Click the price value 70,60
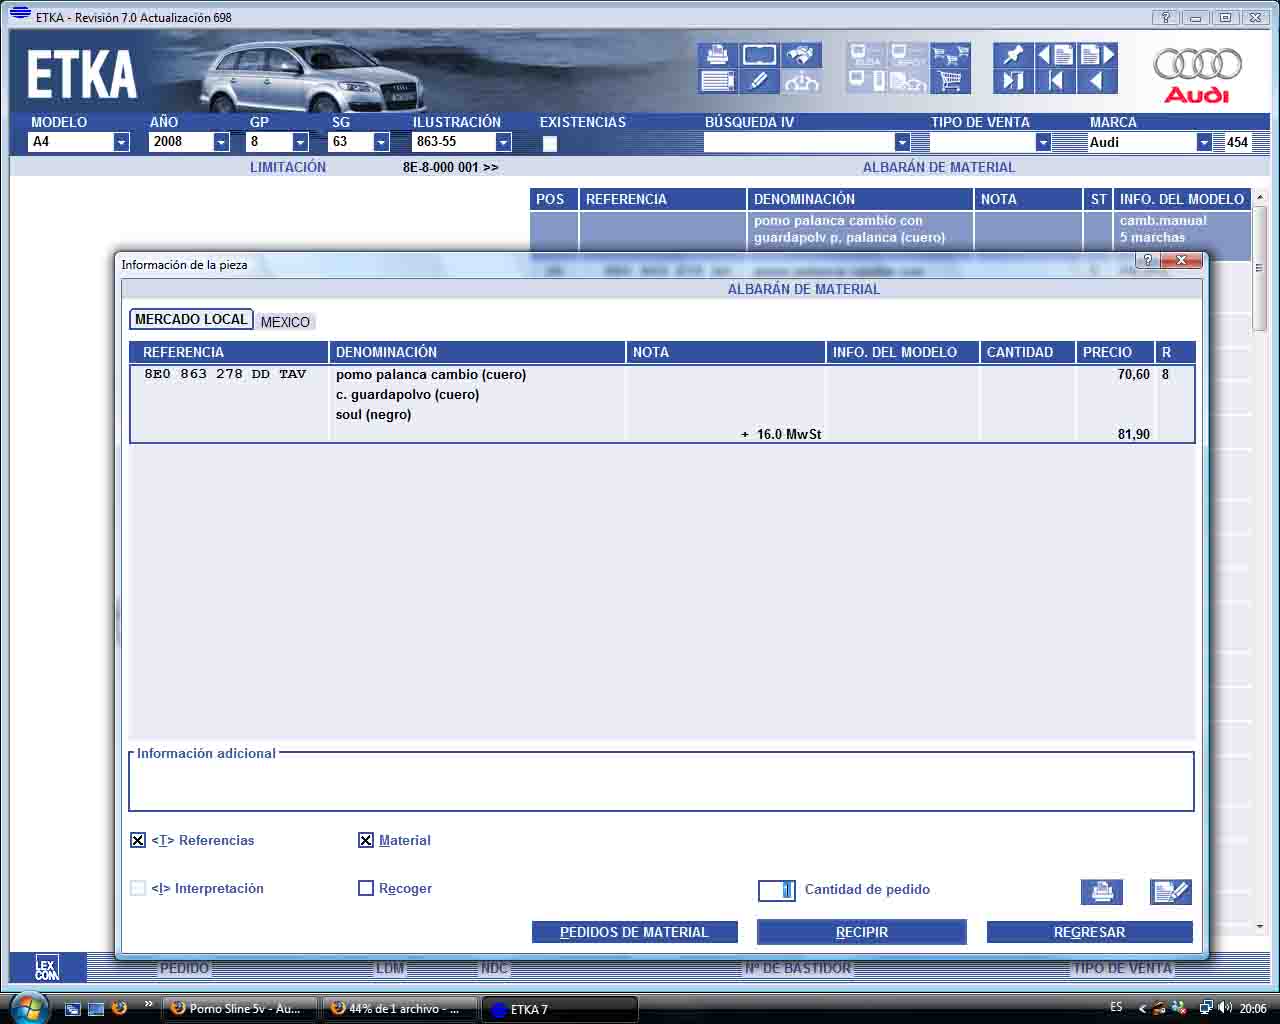1280x1024 pixels. 1133,374
